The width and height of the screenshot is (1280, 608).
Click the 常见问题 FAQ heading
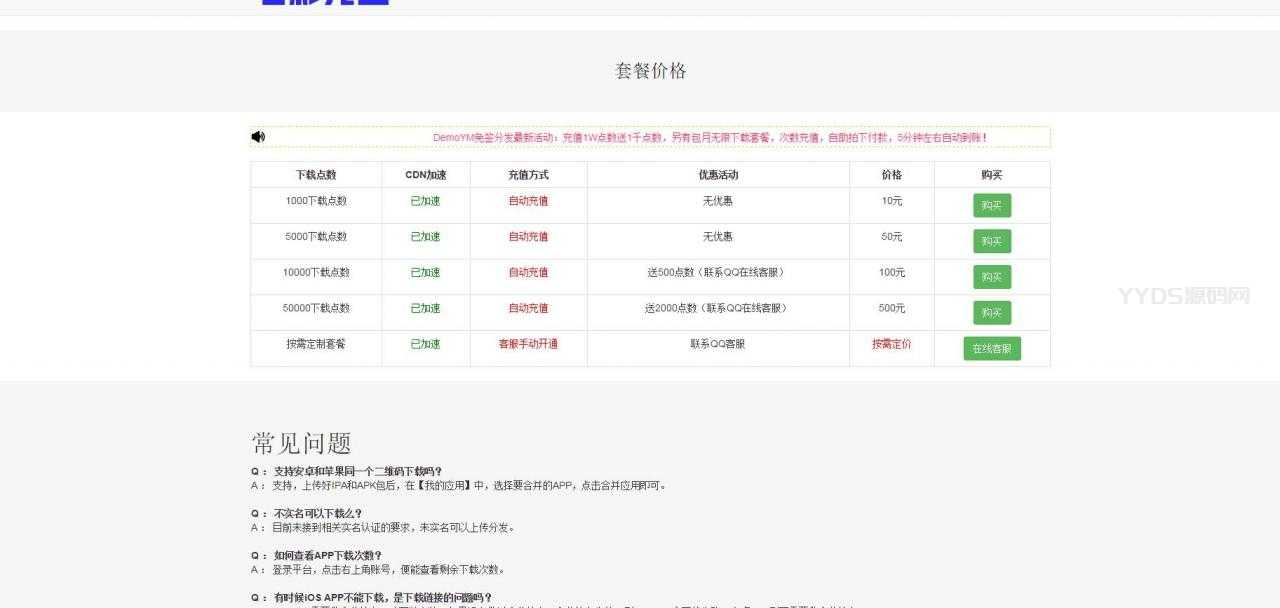301,443
